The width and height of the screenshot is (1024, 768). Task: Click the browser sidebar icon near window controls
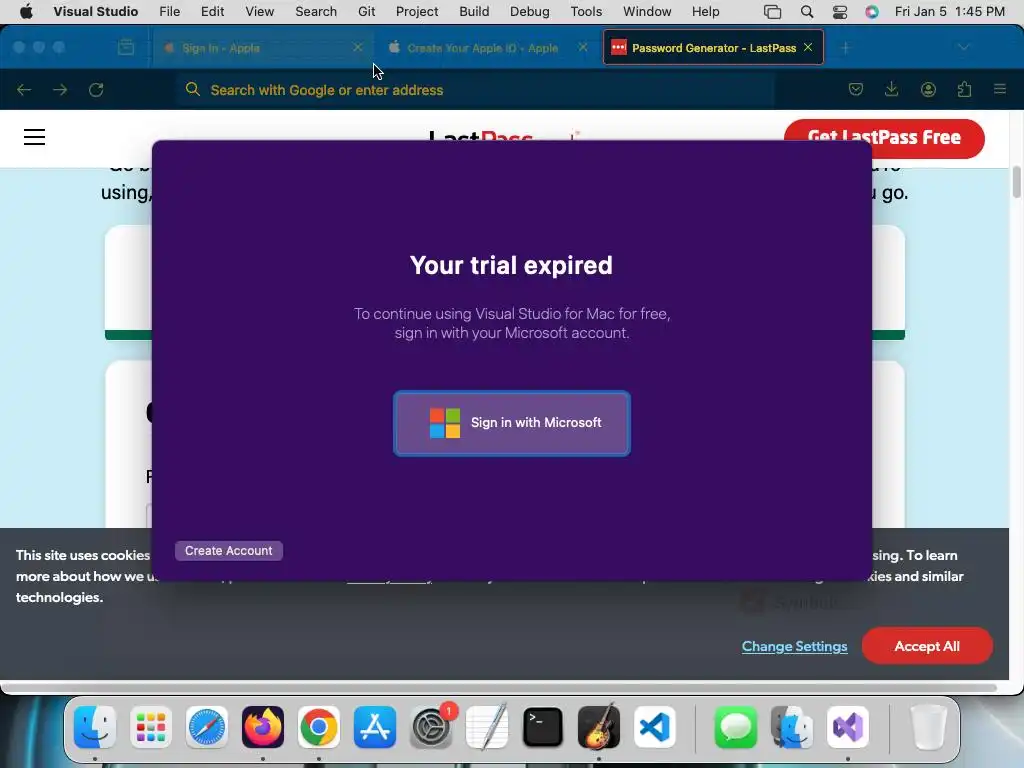click(126, 48)
